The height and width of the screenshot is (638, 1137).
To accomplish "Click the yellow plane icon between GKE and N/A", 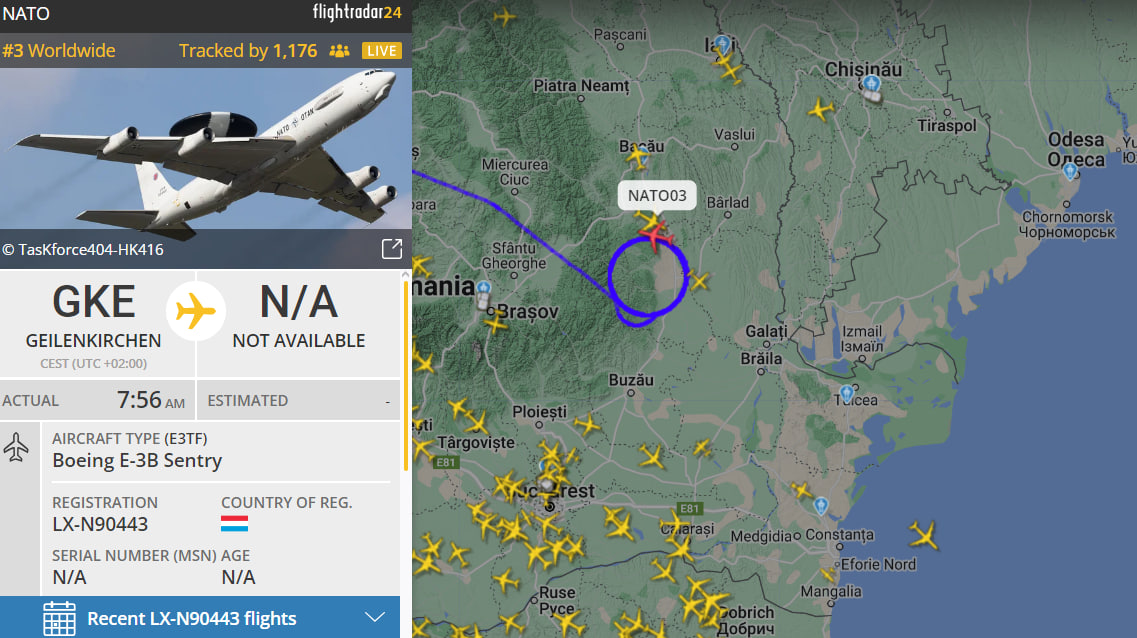I will pos(196,312).
